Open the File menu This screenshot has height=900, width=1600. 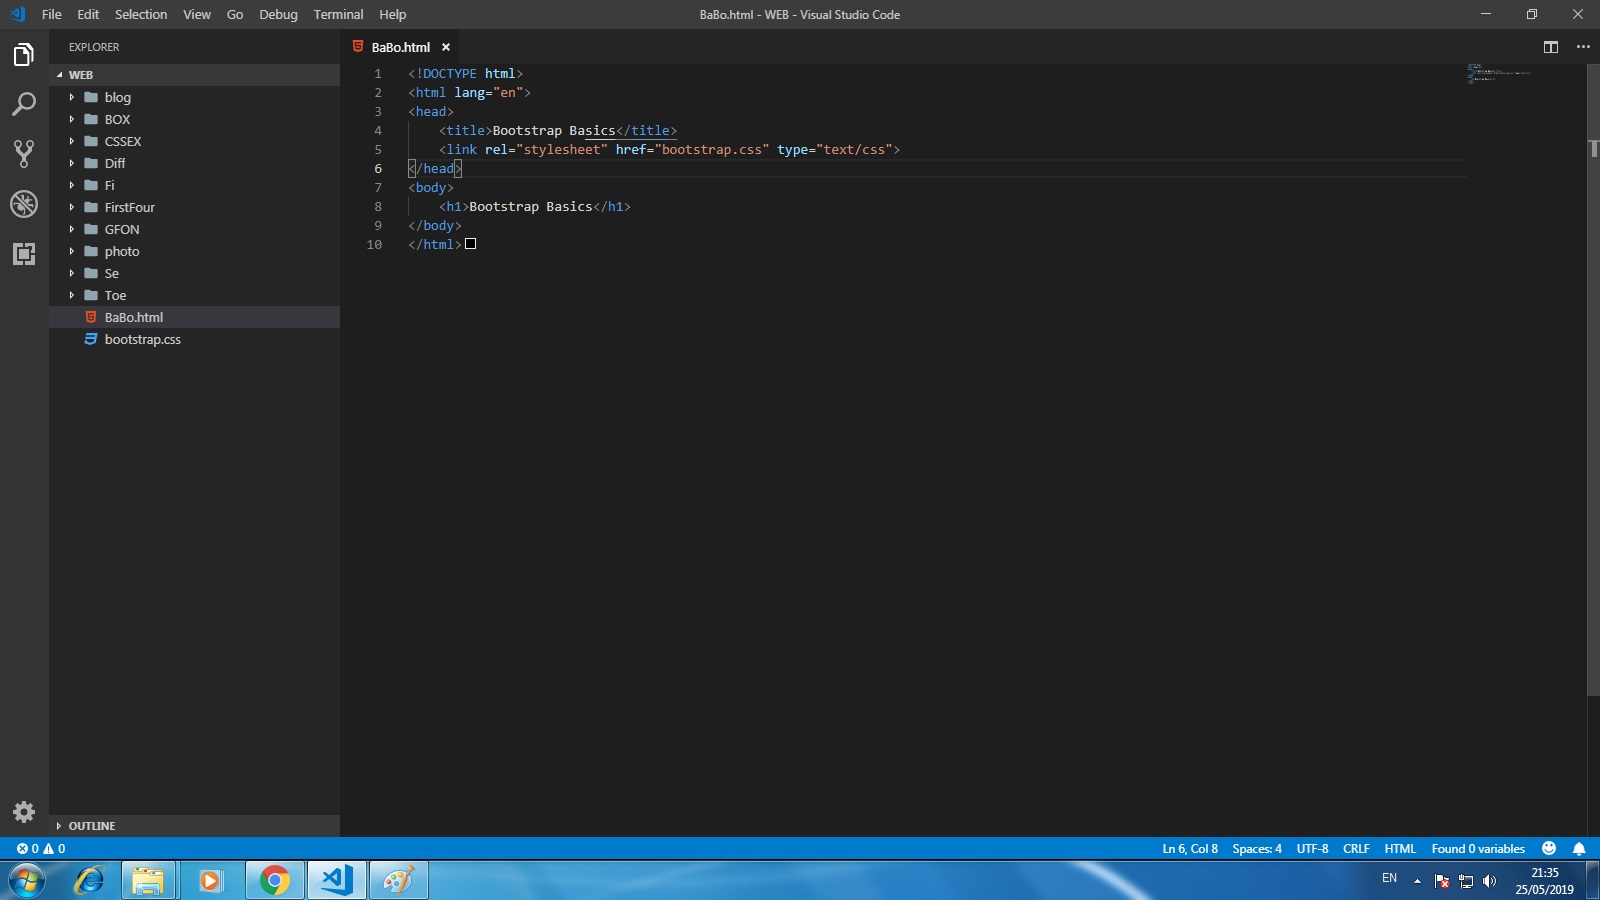tap(52, 14)
